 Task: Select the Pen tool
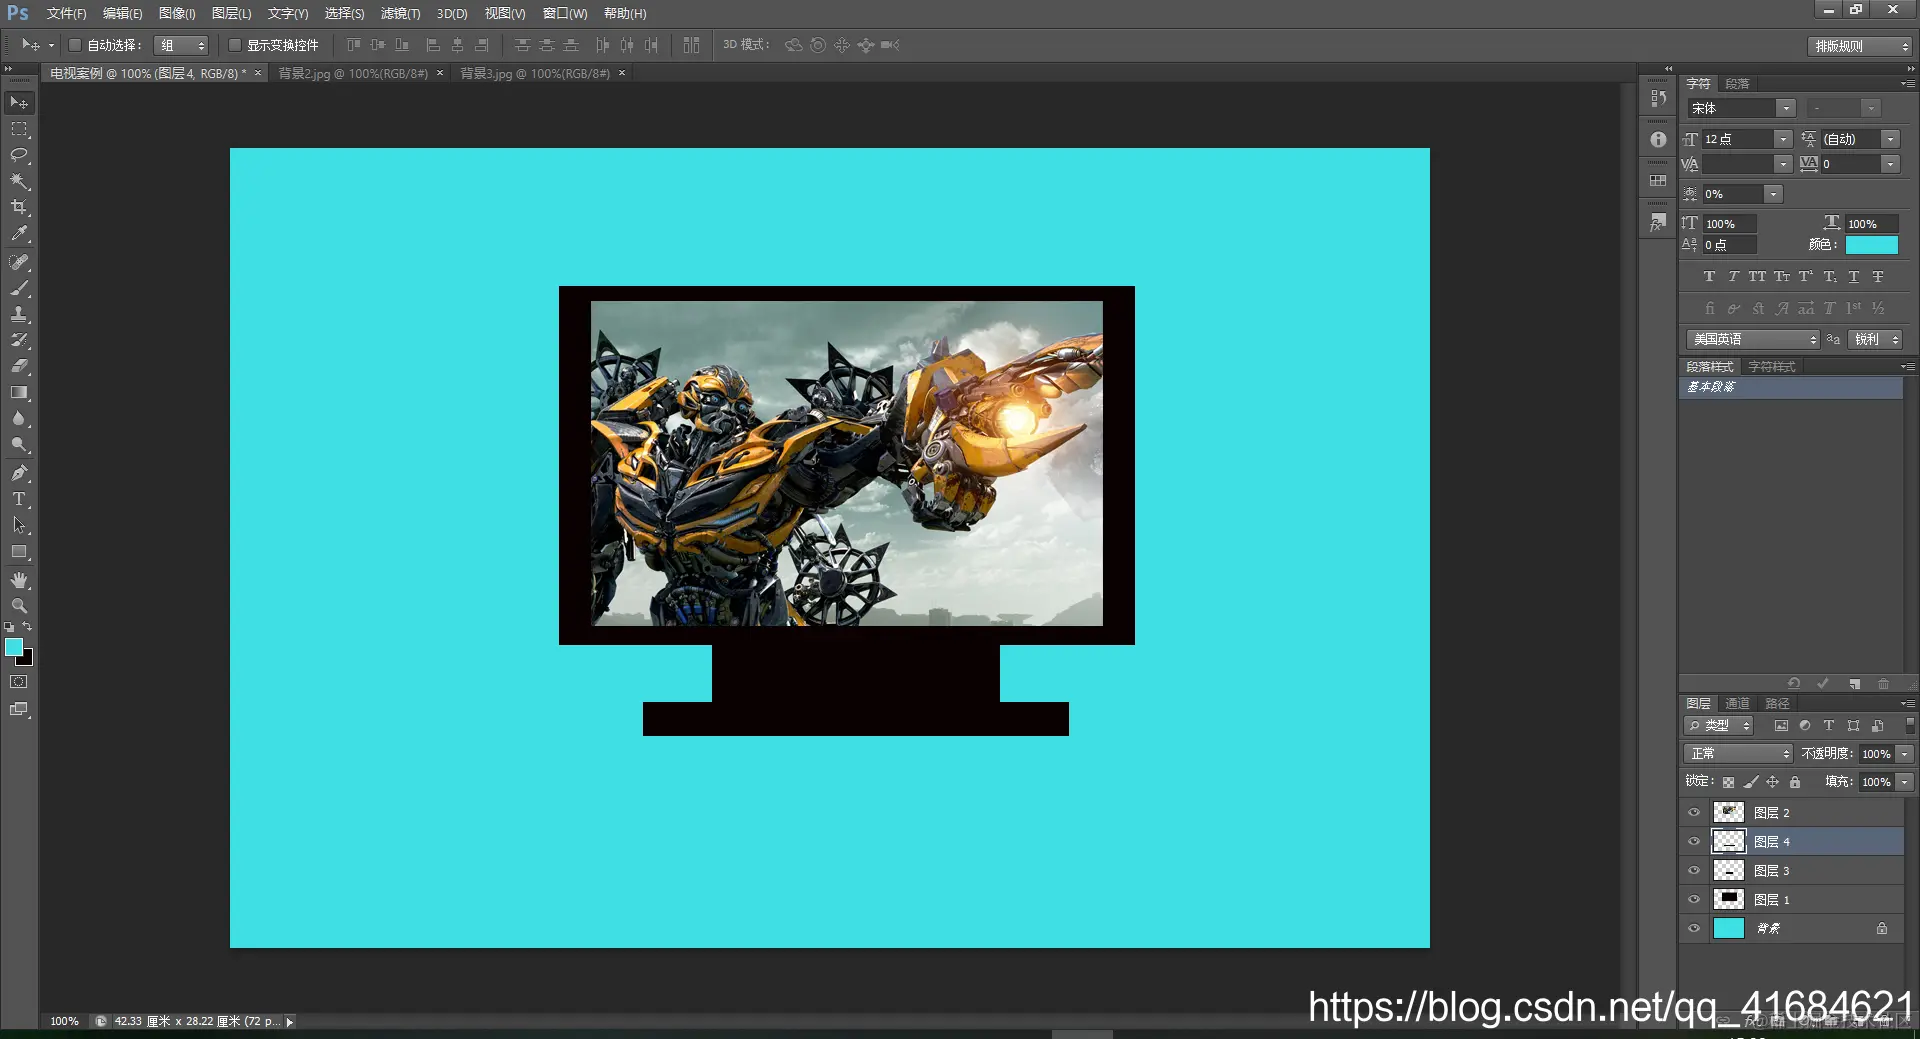19,473
